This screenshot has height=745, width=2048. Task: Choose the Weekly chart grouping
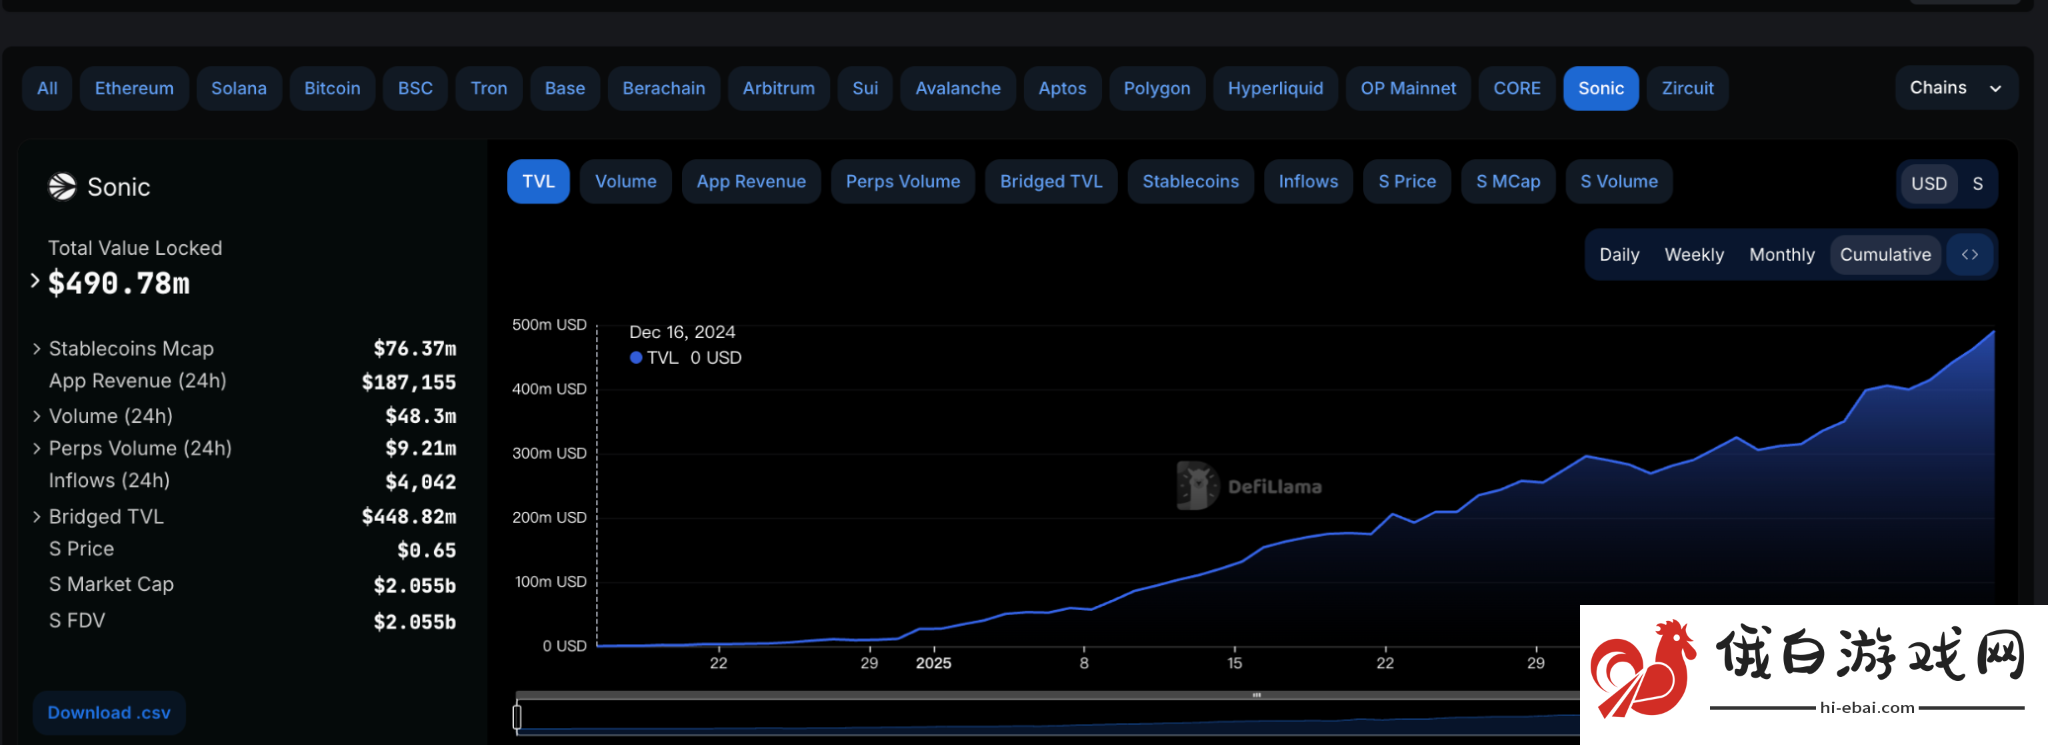1694,255
